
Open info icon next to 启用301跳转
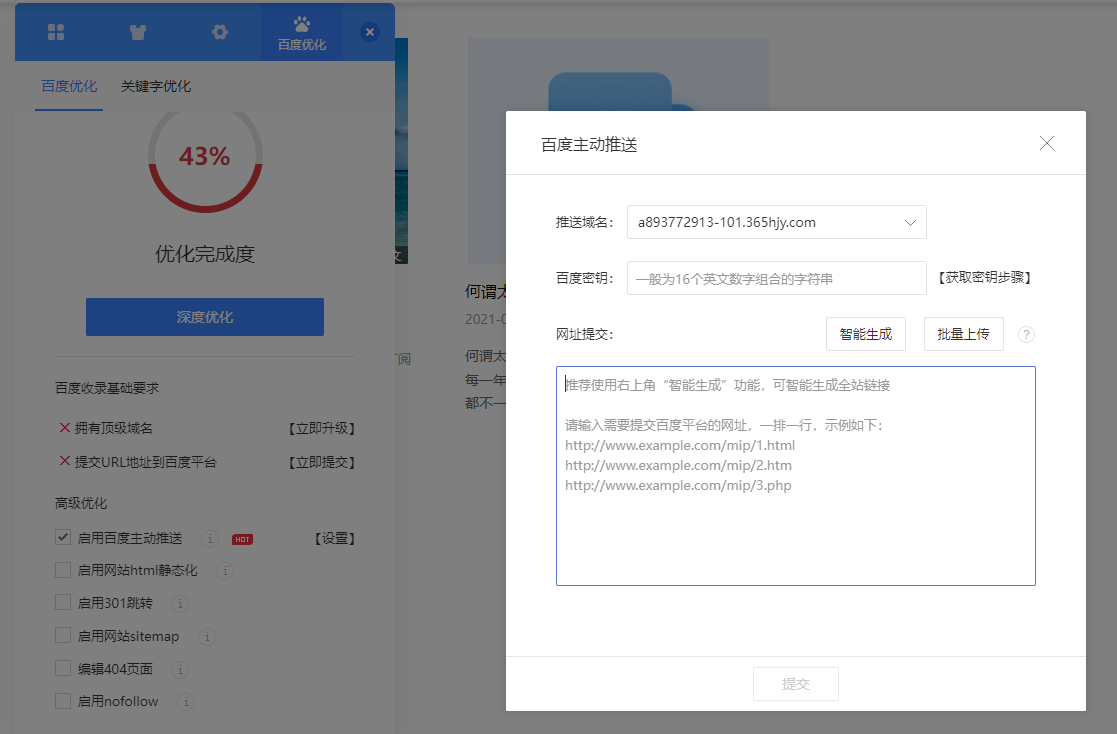coord(180,604)
